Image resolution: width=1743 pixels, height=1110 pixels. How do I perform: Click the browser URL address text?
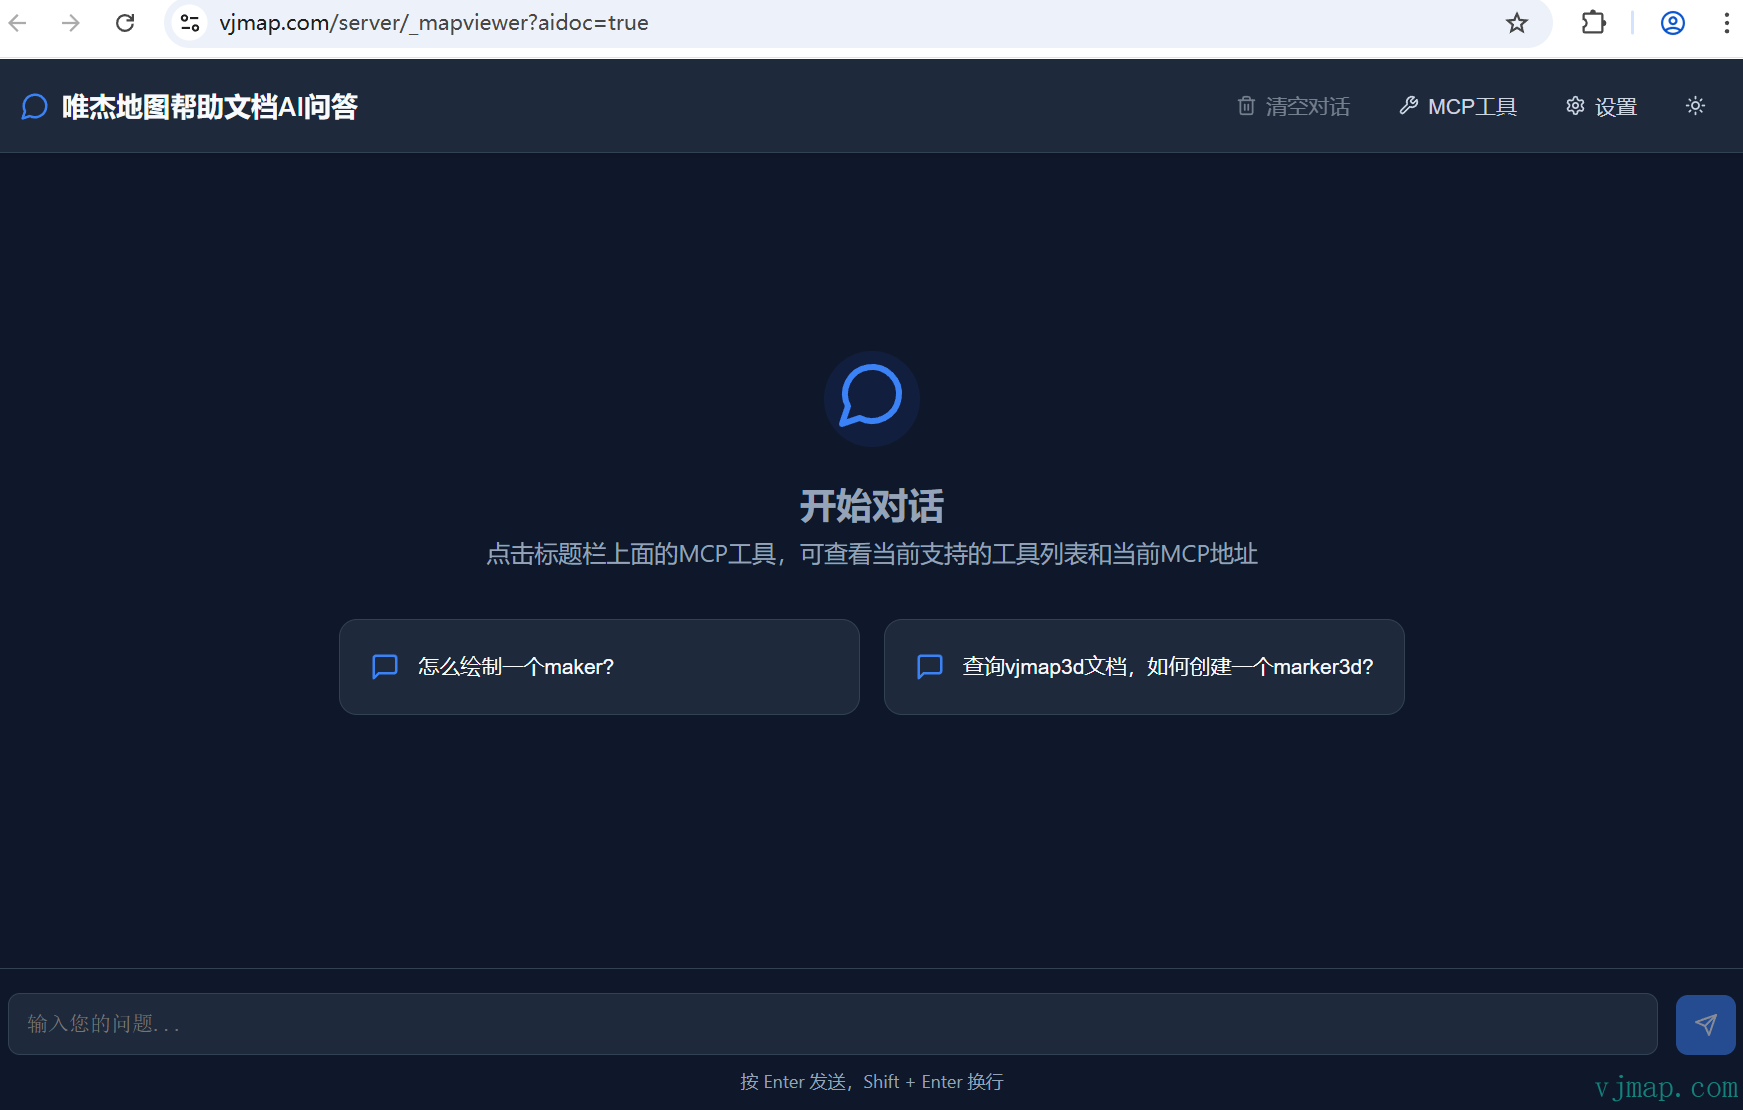point(434,23)
